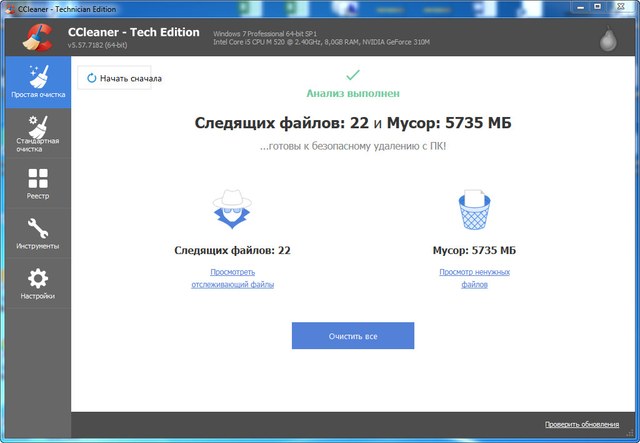This screenshot has height=443, width=640.
Task: Open the Просмотреть отслеживающие файлы link
Action: tap(232, 278)
